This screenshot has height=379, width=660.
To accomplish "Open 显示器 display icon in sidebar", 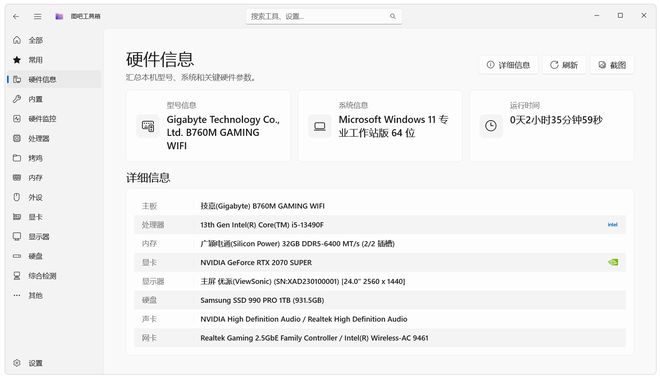I will tap(17, 236).
